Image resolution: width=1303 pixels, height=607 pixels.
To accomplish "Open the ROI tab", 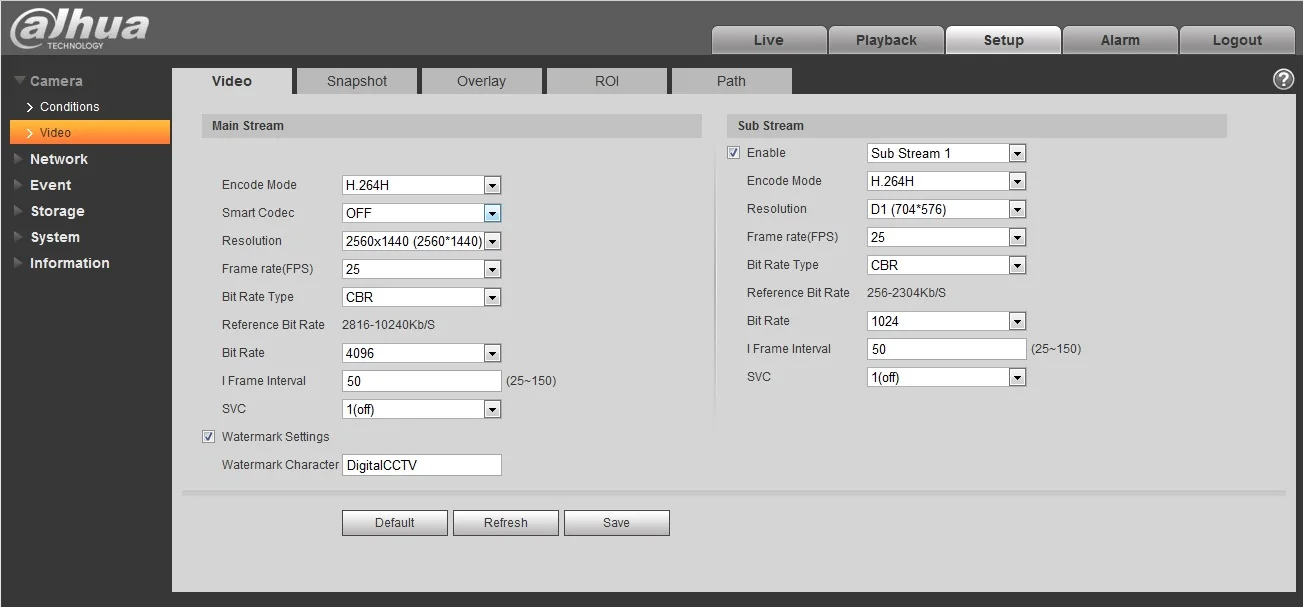I will coord(607,81).
